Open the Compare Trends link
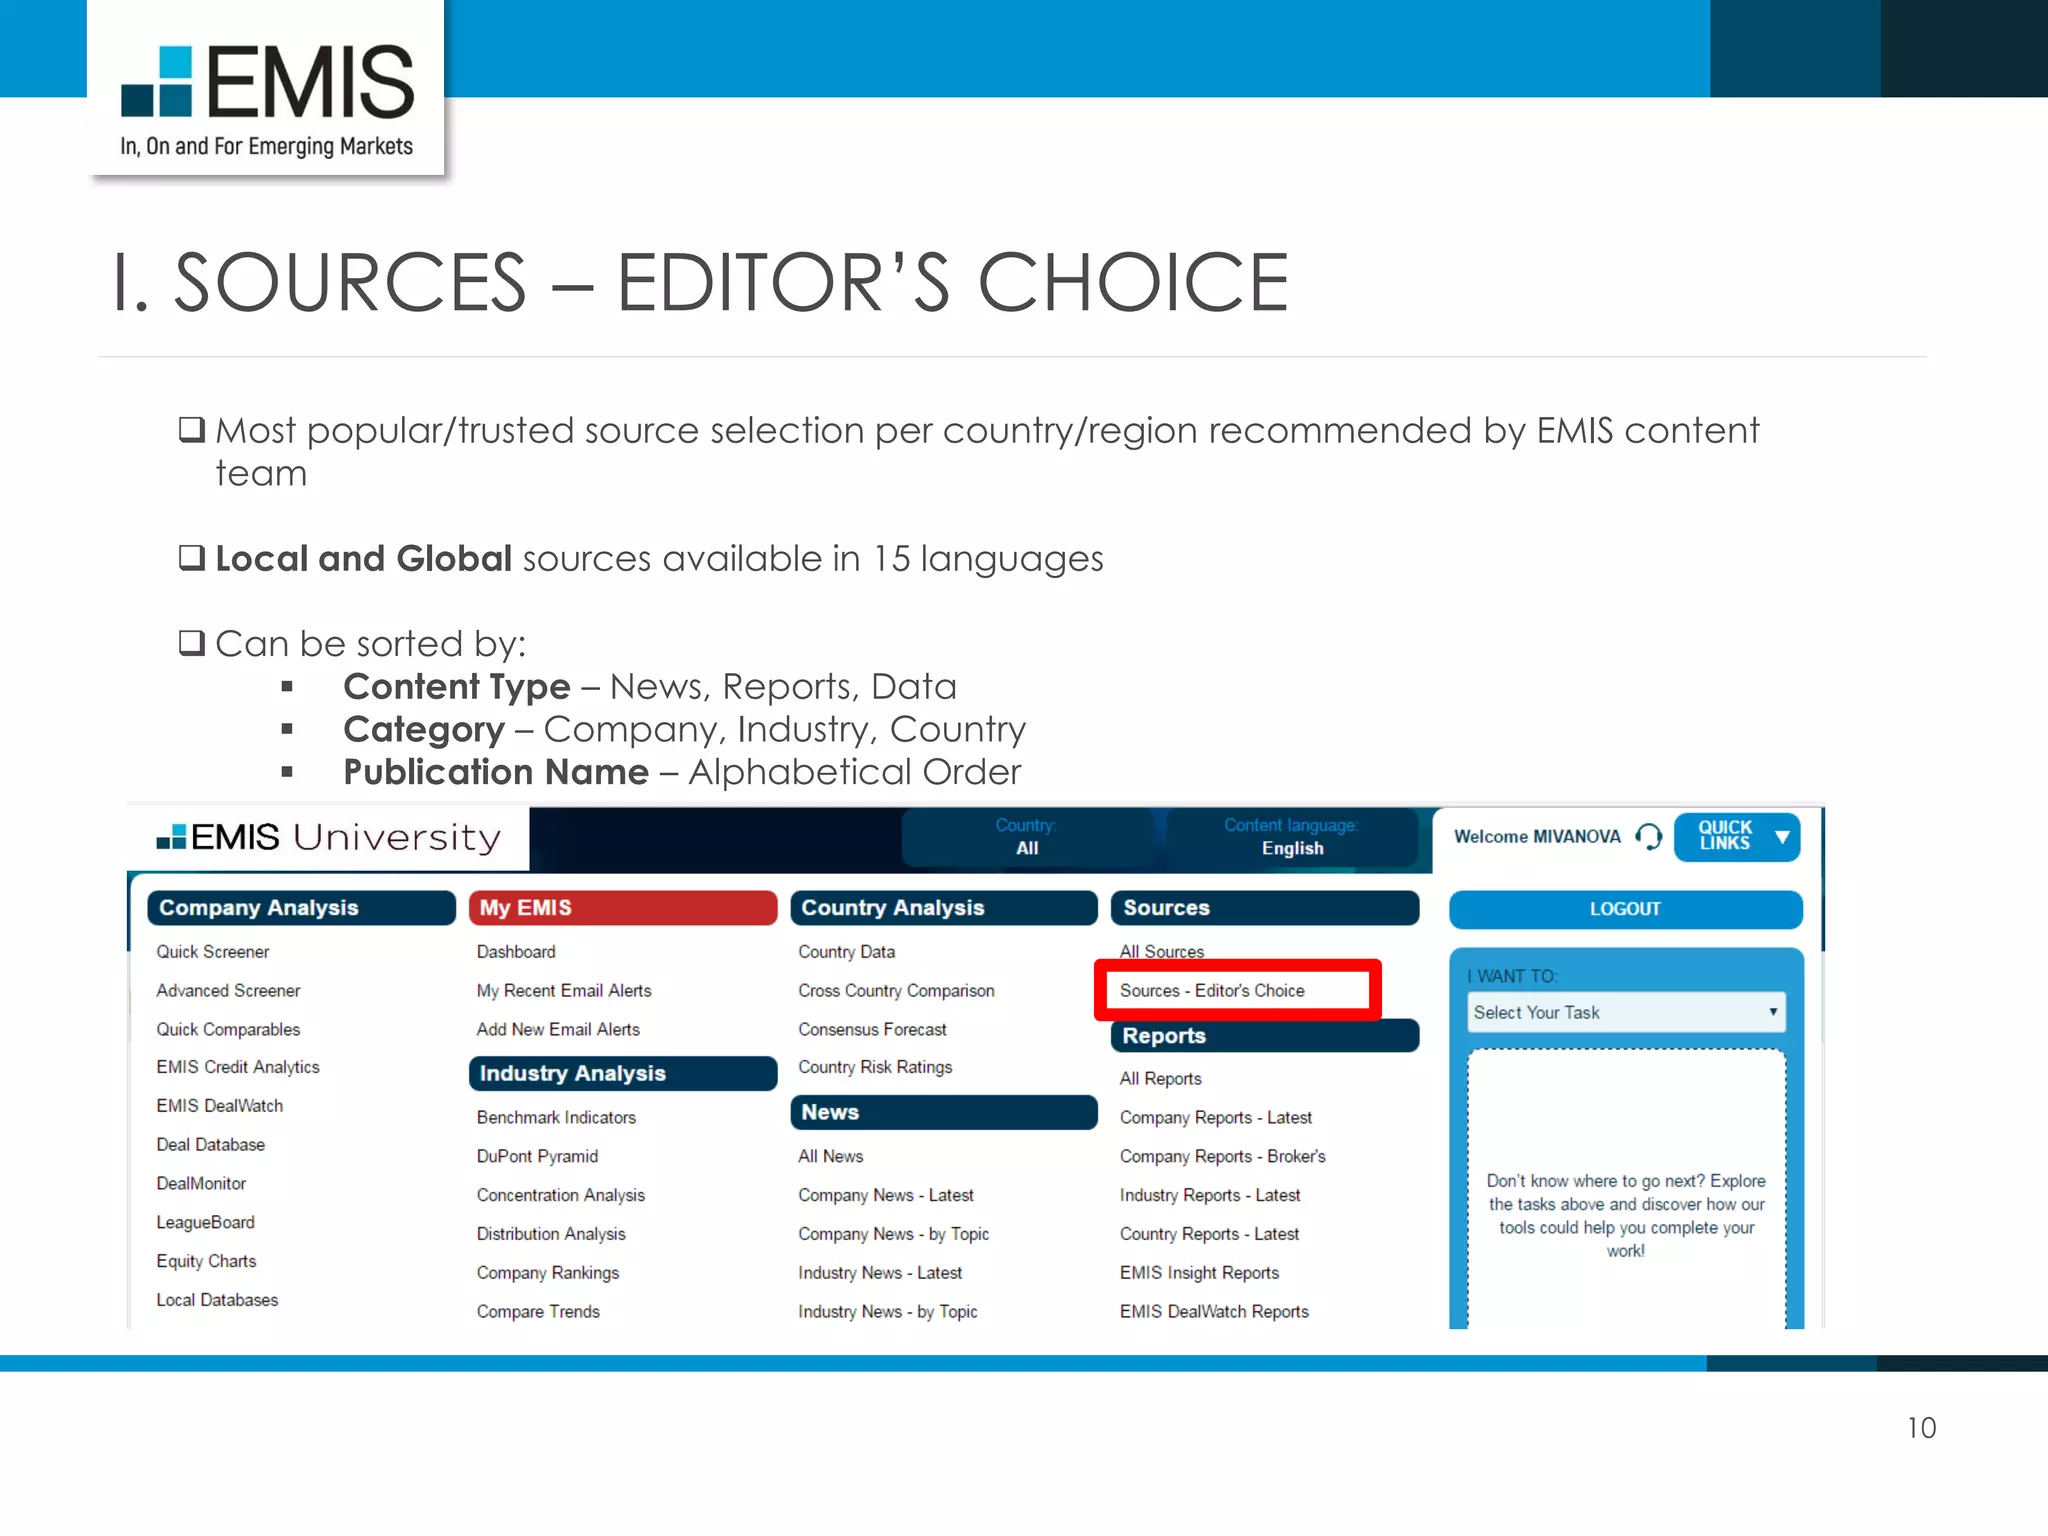The image size is (2048, 1536). (x=538, y=1311)
